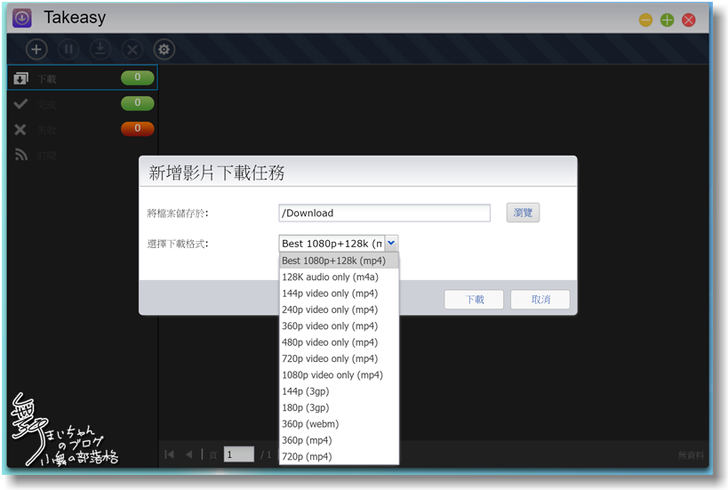The image size is (728, 490).
Task: Choose 128K audio only (m4a)
Action: pos(339,277)
